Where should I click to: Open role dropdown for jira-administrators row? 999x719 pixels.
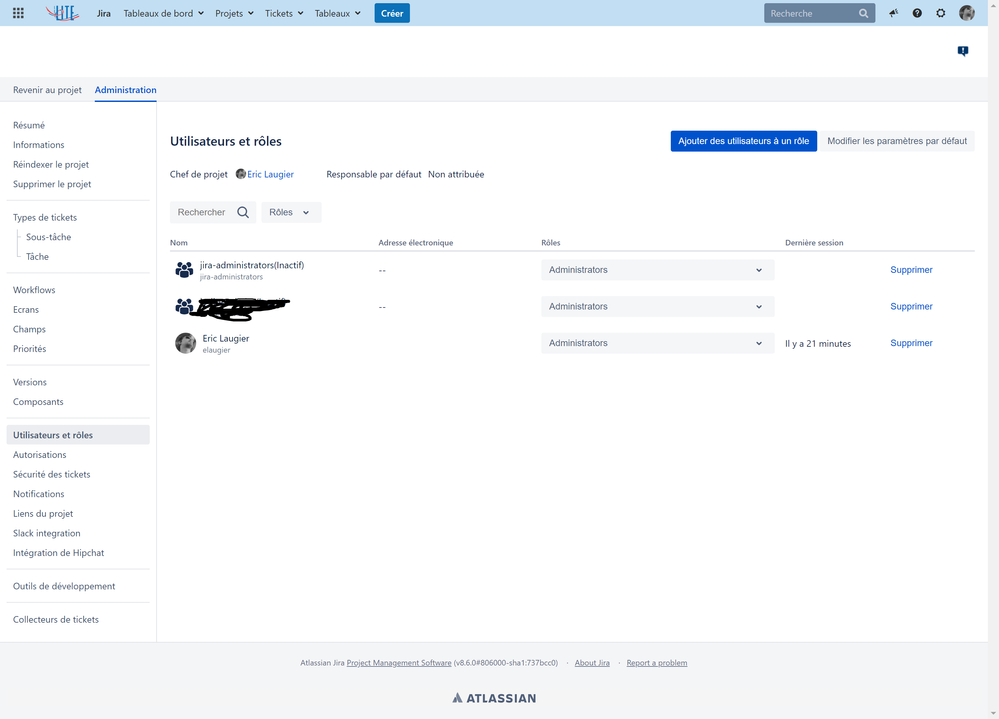point(658,270)
